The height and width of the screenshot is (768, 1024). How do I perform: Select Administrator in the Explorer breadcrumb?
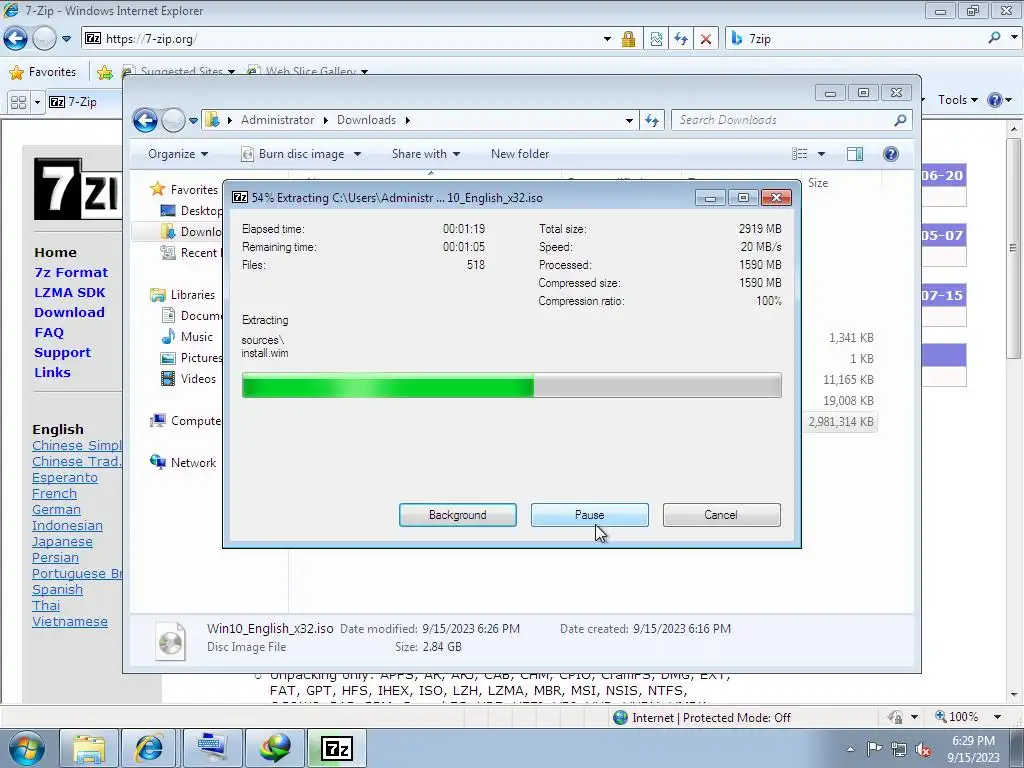277,120
